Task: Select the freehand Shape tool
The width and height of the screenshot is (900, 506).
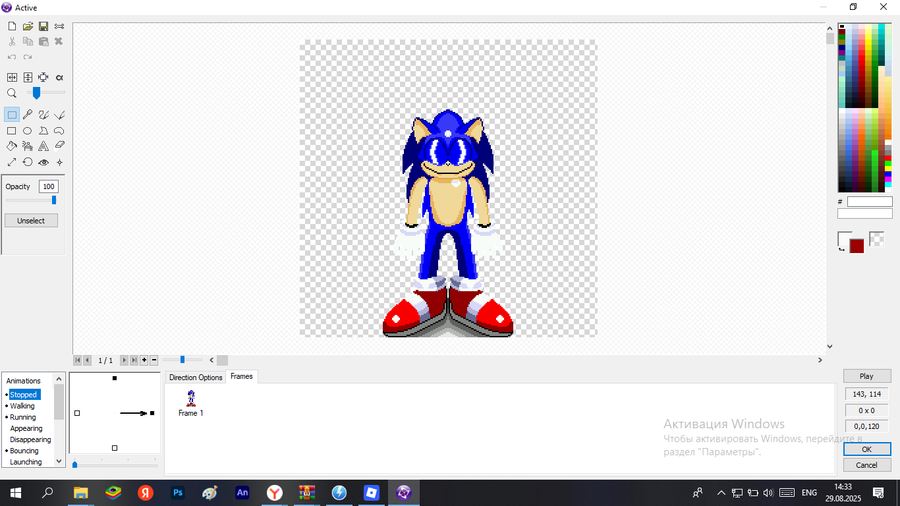Action: click(x=59, y=131)
